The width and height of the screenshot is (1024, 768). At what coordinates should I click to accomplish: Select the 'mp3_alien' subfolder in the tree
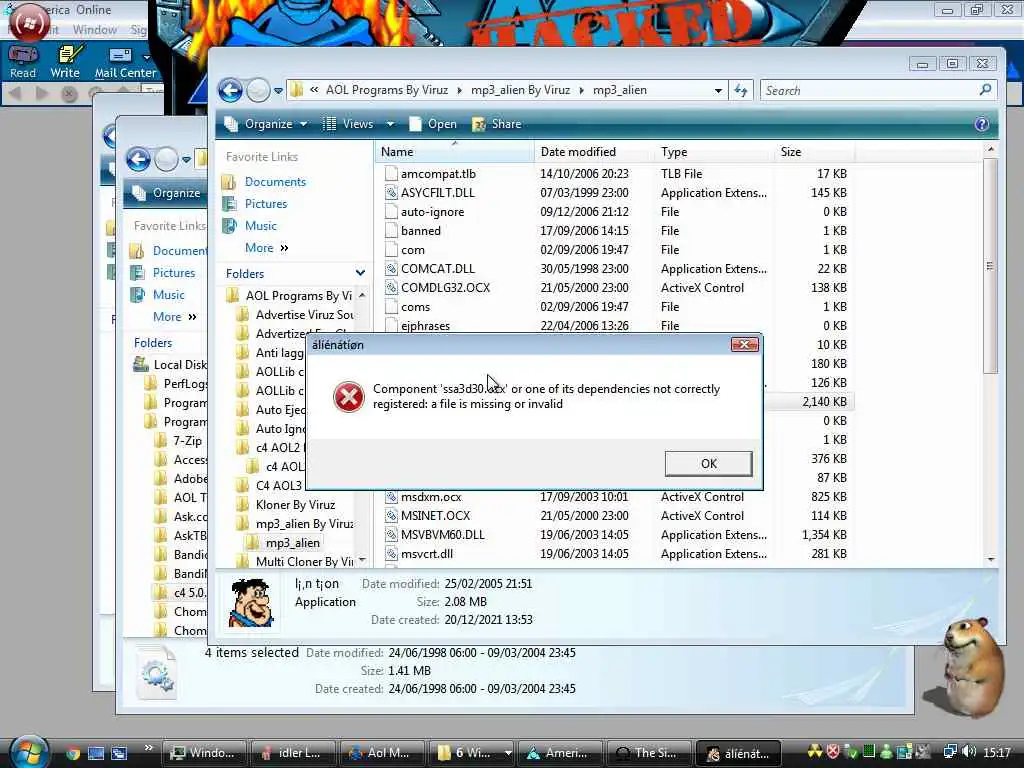pos(293,543)
